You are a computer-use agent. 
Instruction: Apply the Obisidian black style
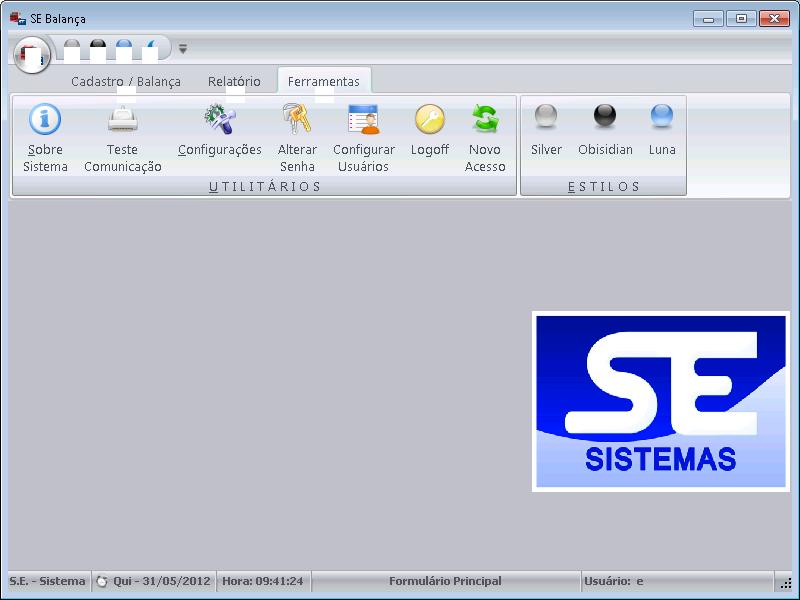[x=605, y=118]
